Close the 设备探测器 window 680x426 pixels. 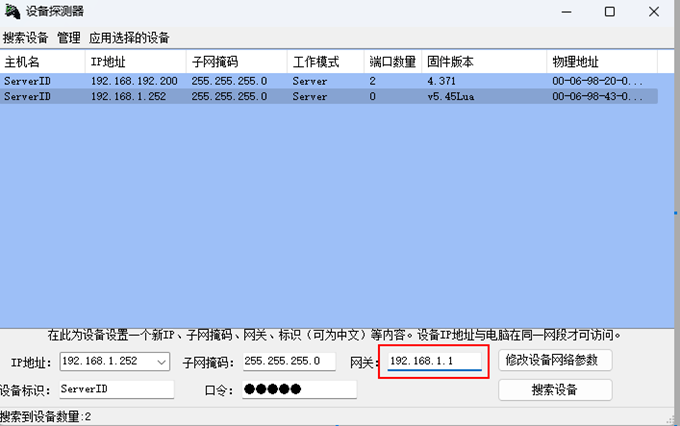pyautogui.click(x=654, y=12)
